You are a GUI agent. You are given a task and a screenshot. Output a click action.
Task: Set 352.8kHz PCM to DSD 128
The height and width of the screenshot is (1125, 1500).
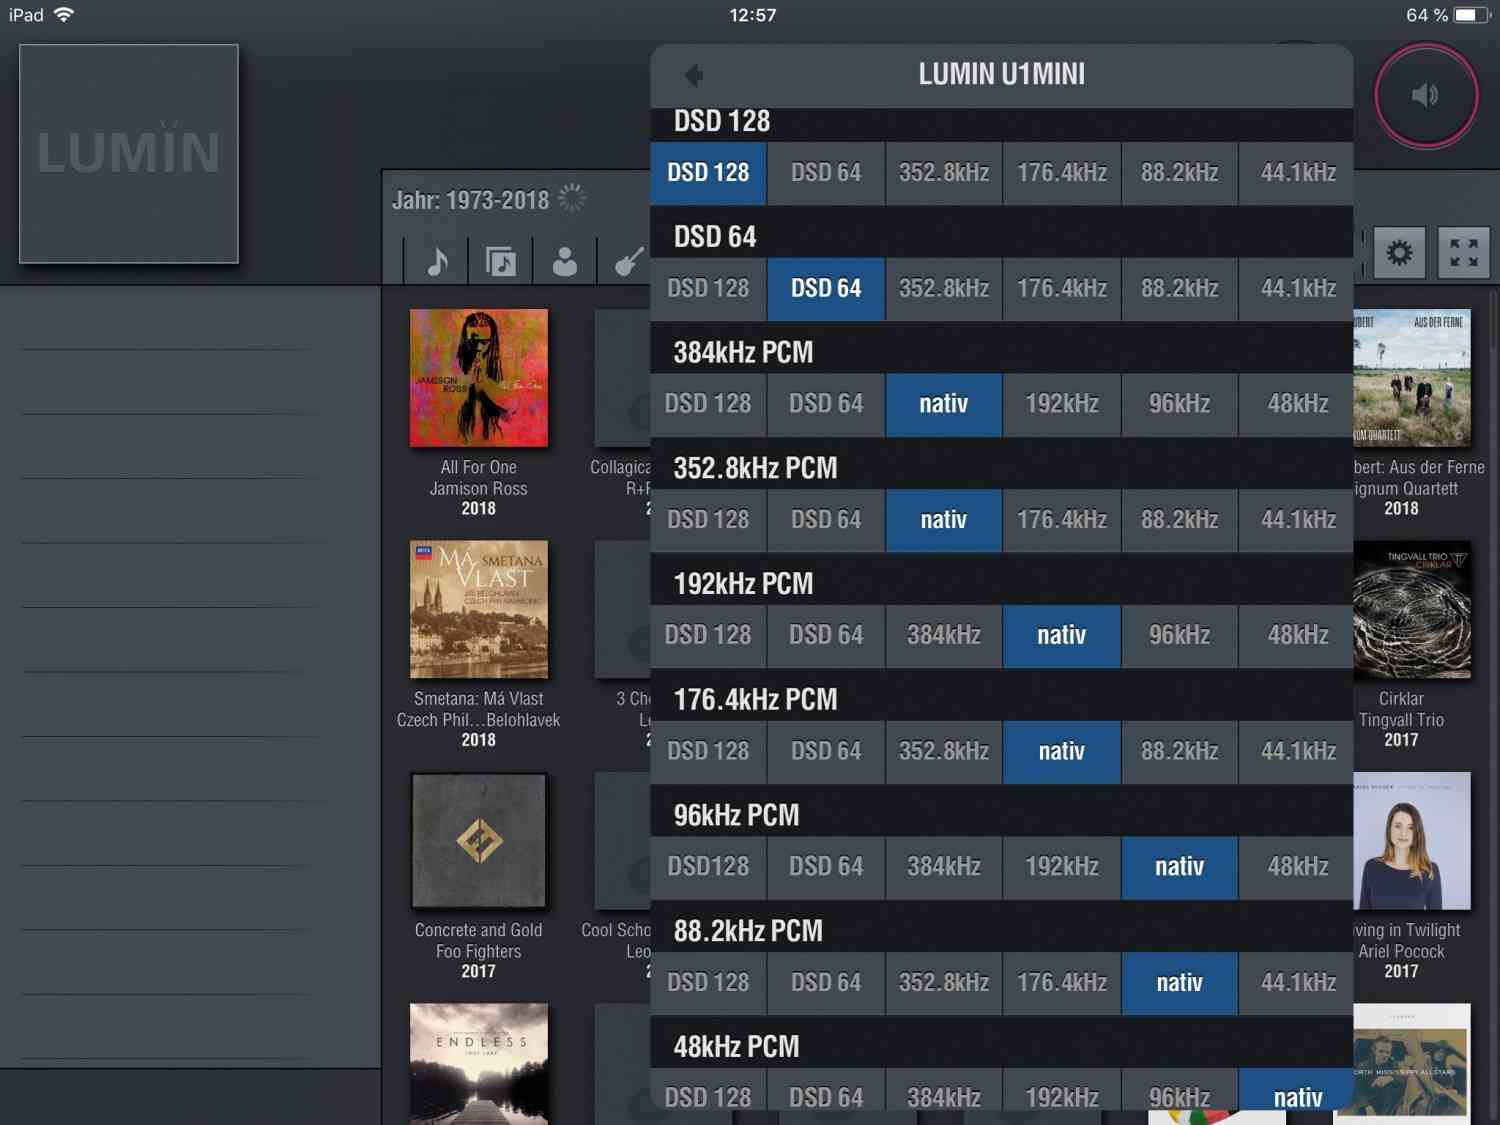[x=708, y=520]
